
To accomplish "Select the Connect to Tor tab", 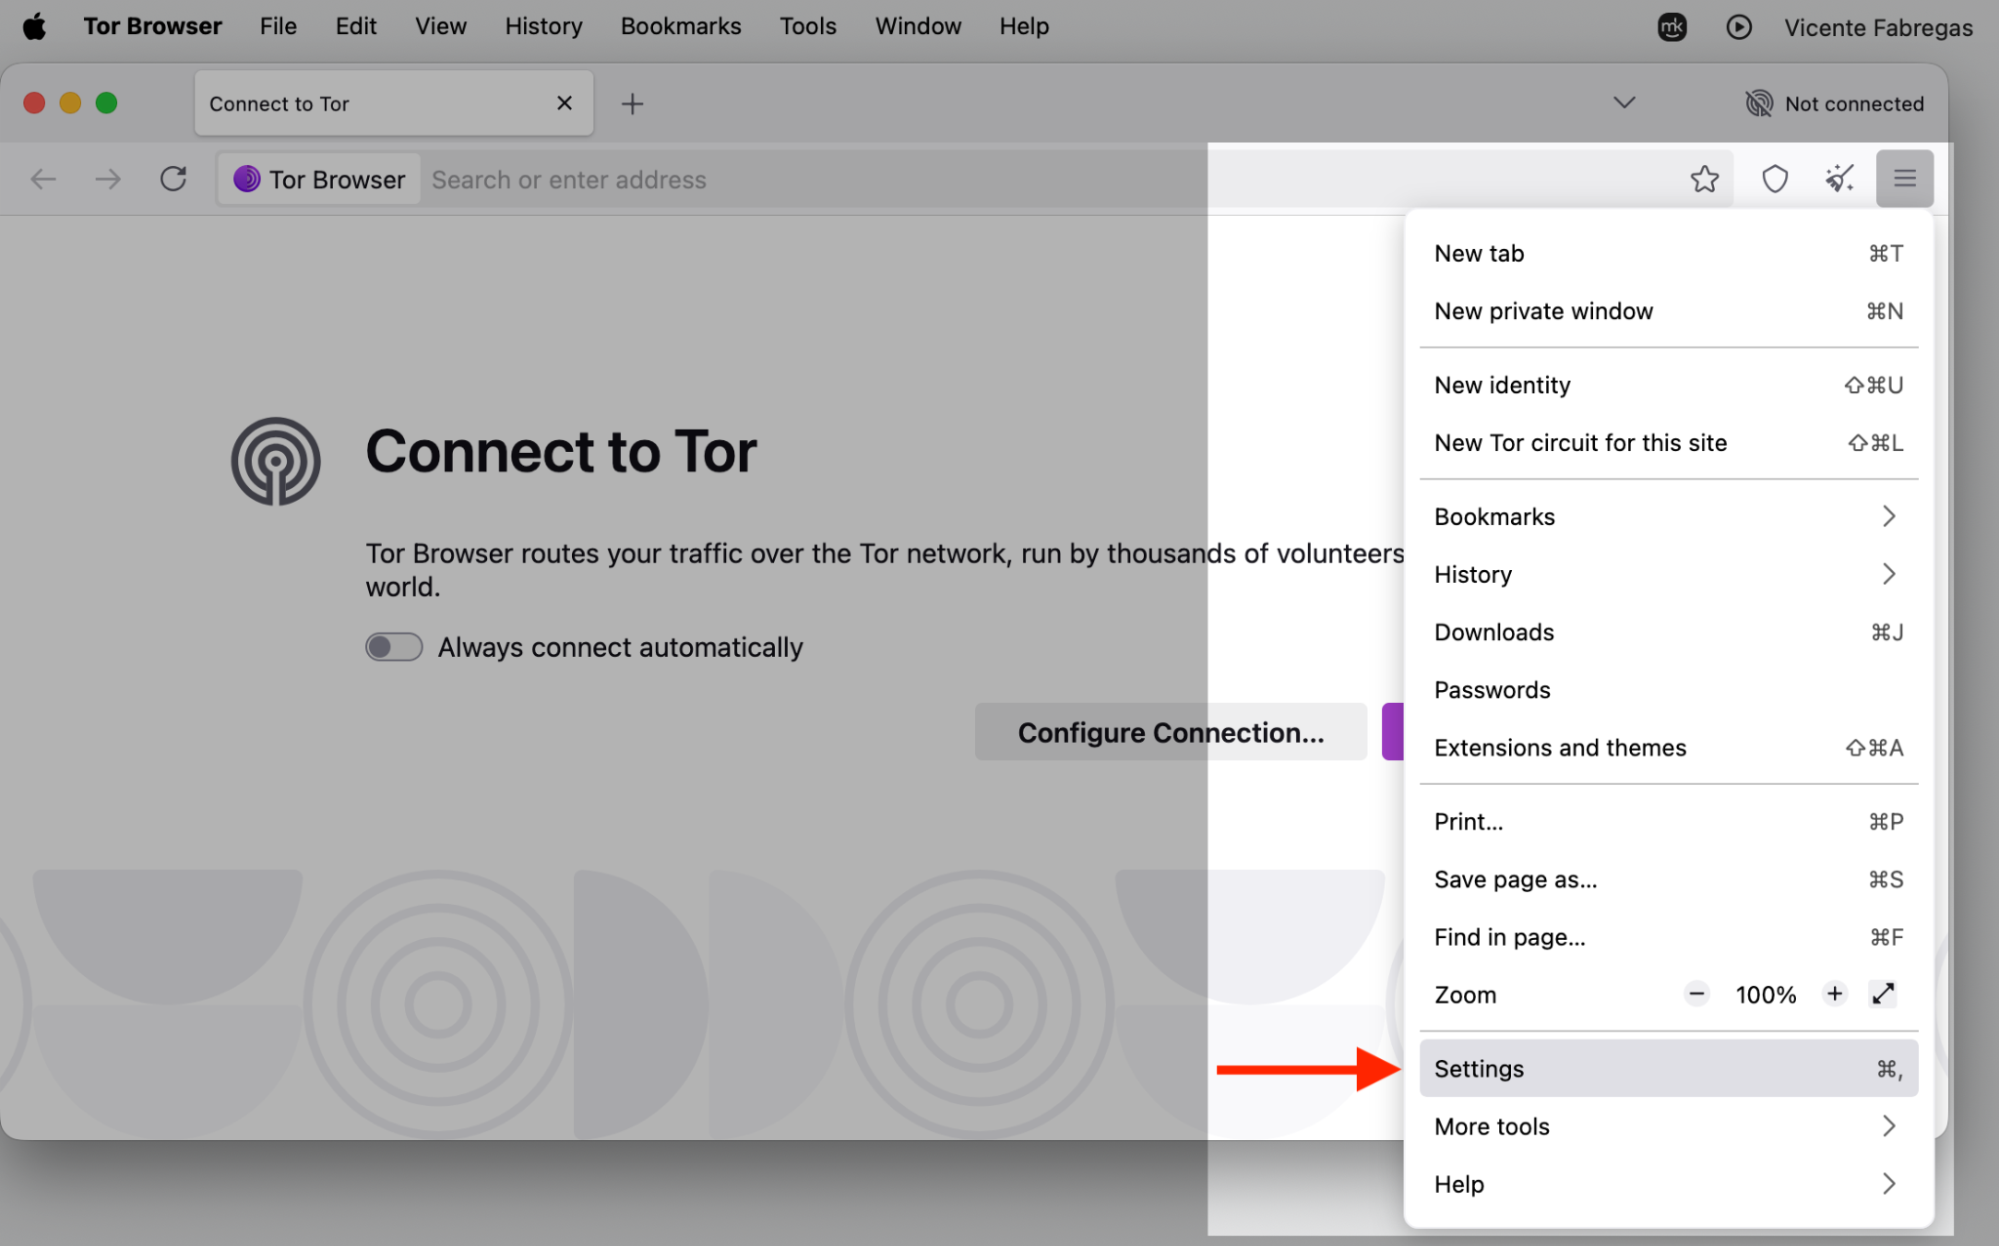I will click(394, 103).
